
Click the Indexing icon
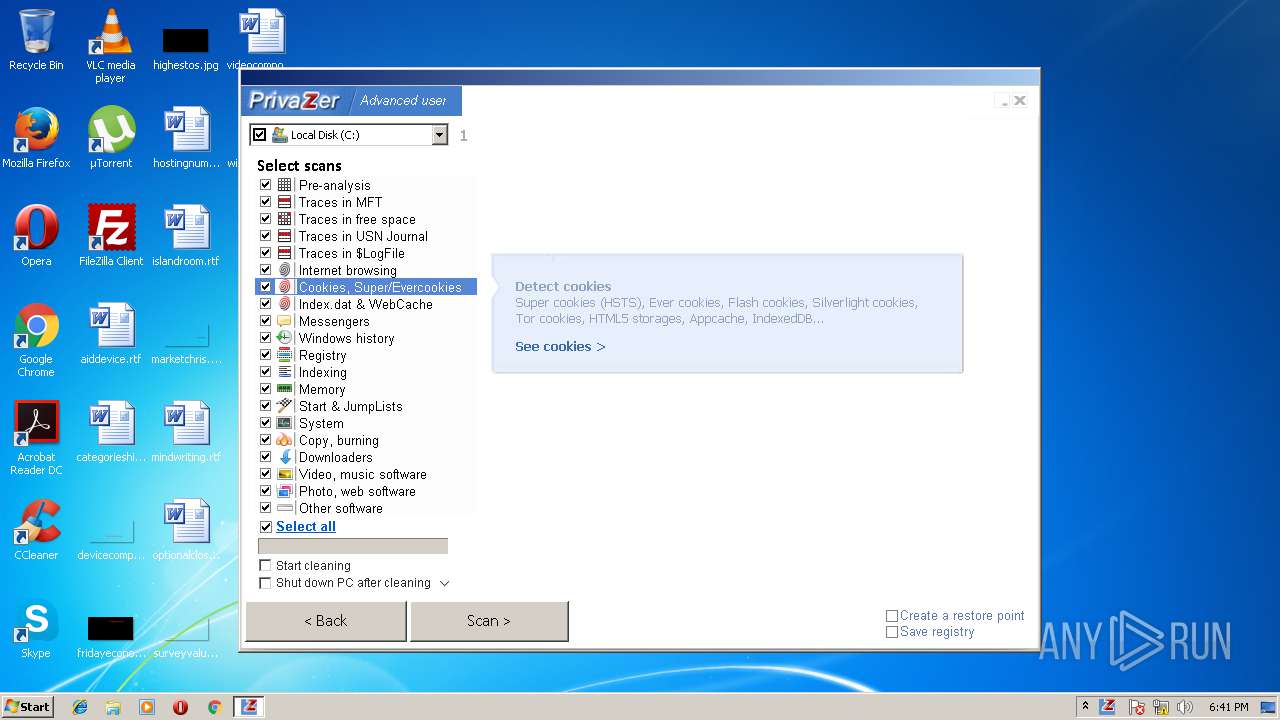coord(285,372)
